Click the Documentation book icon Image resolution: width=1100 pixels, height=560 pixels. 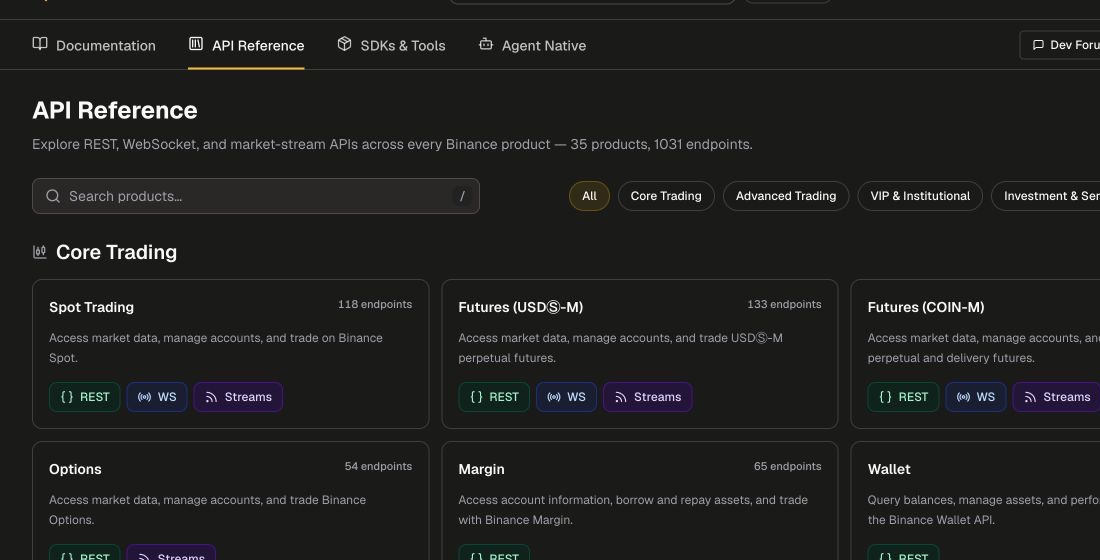(40, 44)
